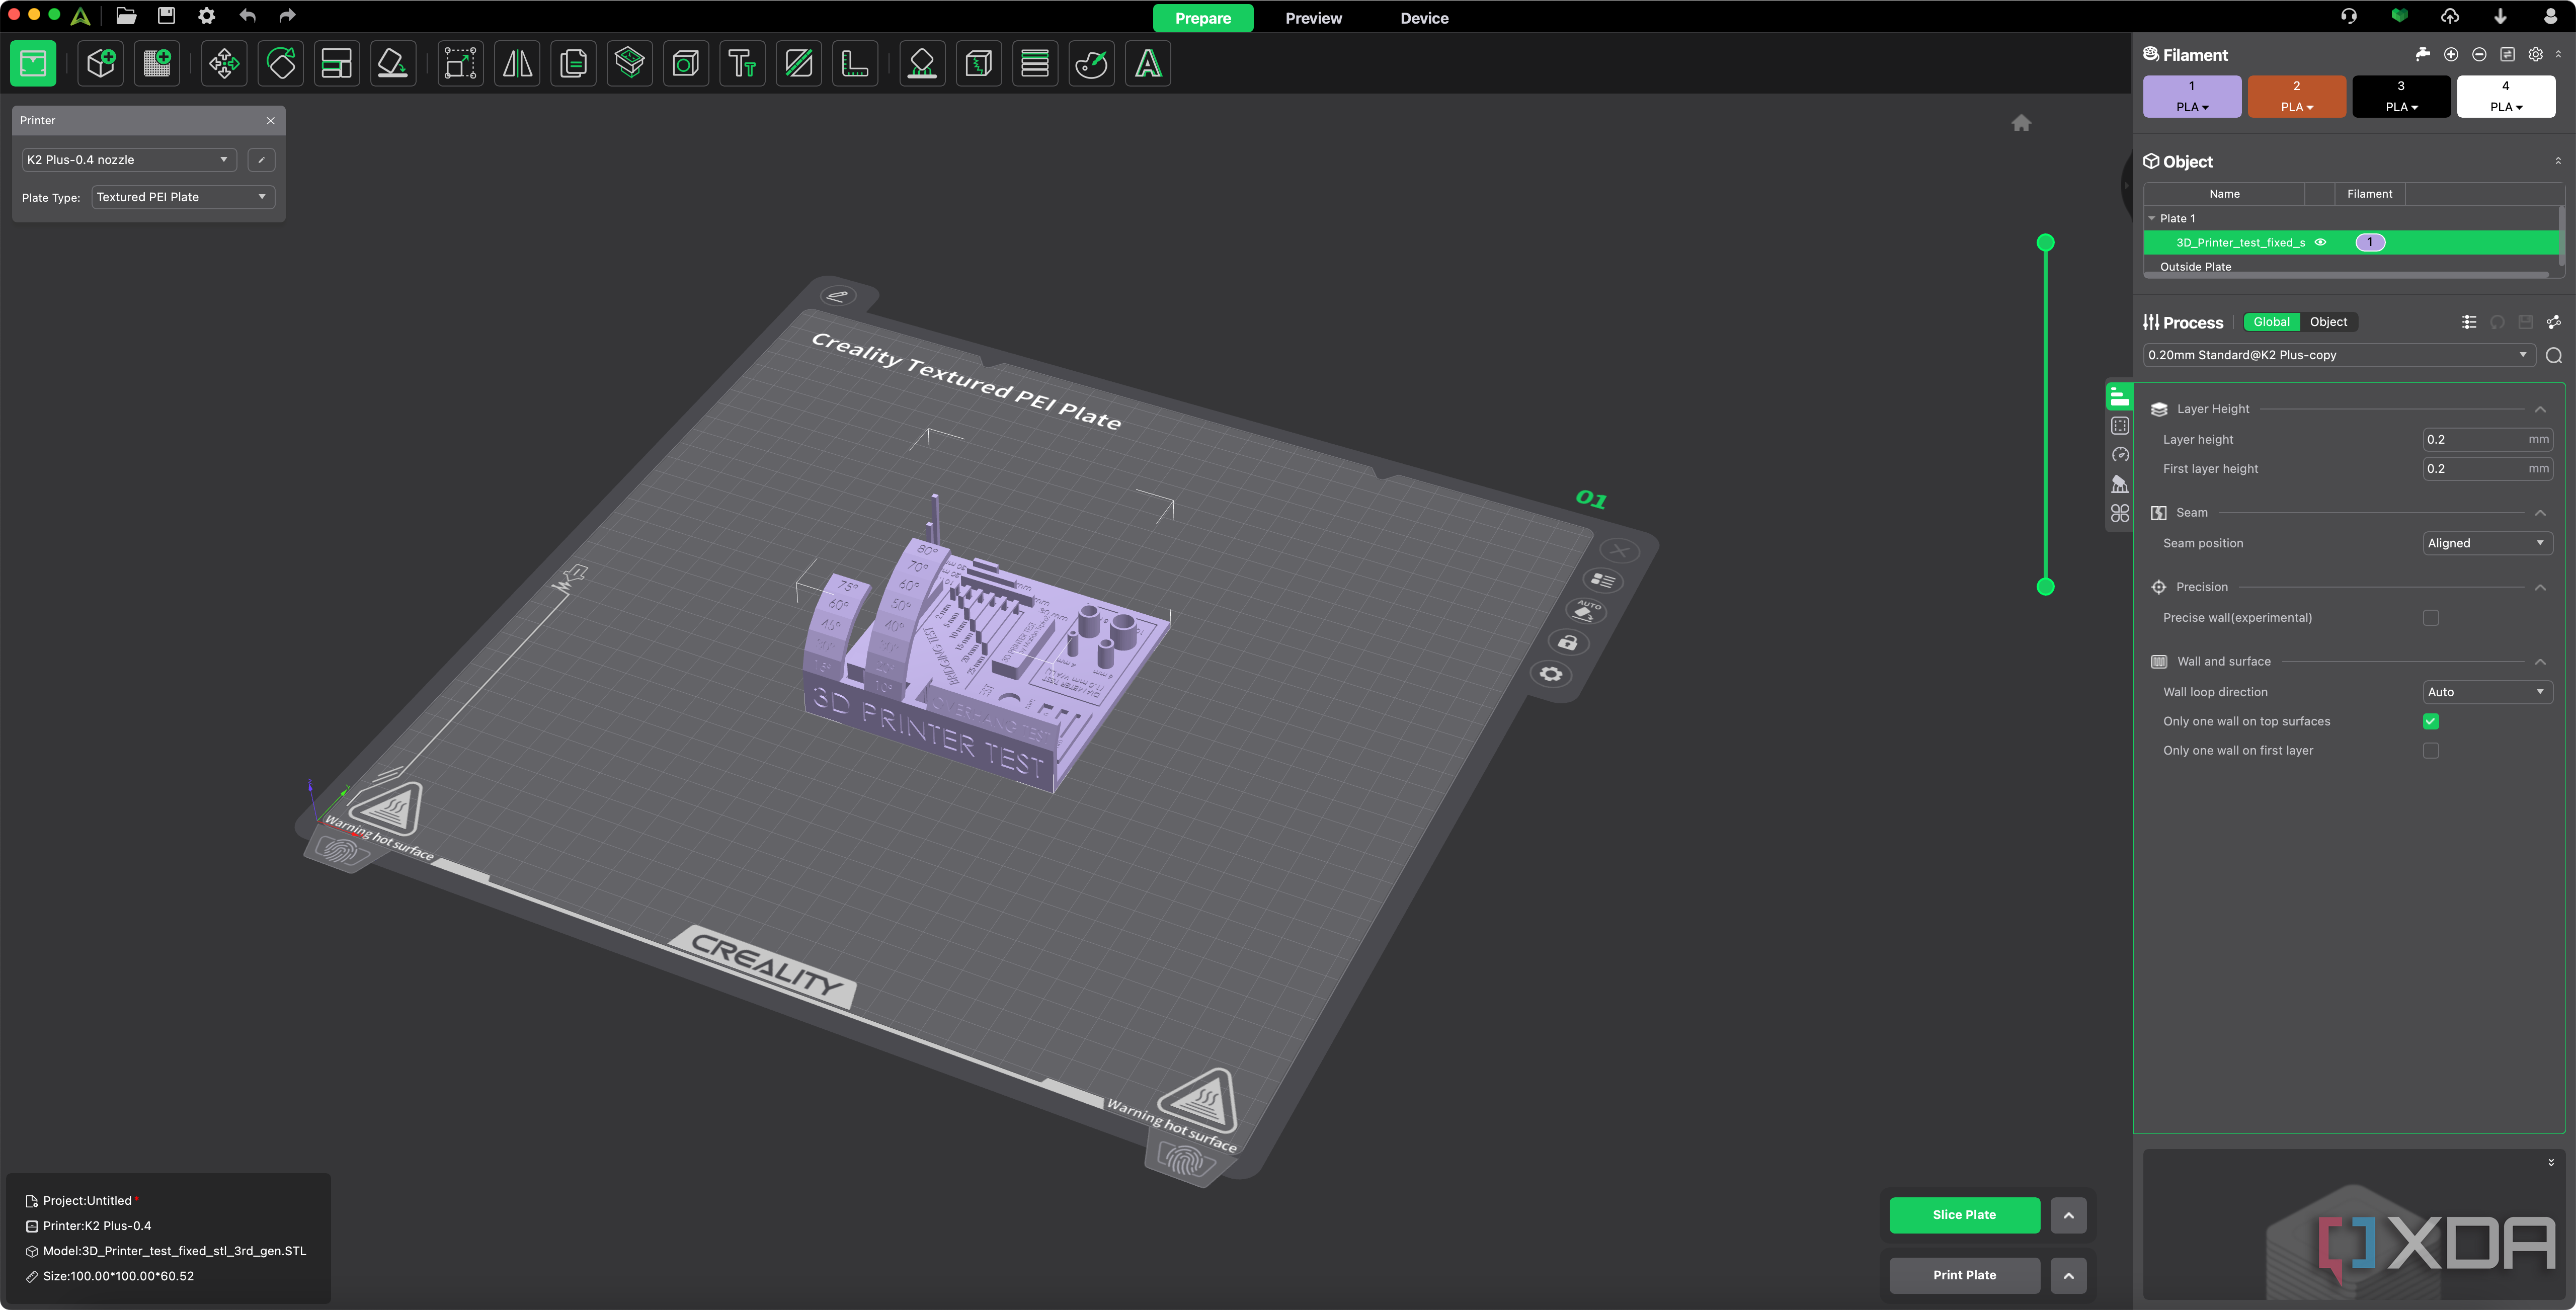Viewport: 2576px width, 1310px height.
Task: Switch process settings to Object
Action: click(x=2328, y=322)
